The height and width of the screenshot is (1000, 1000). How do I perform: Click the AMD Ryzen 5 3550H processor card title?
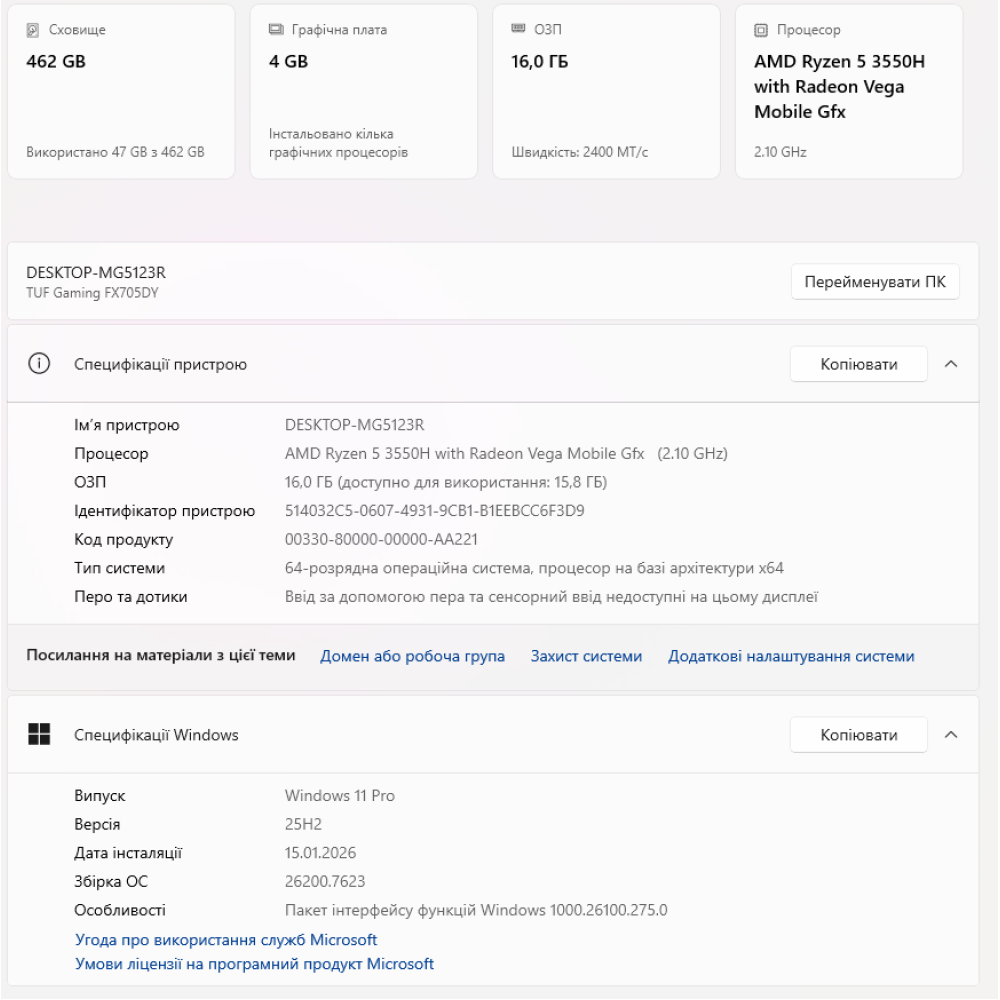coord(839,87)
